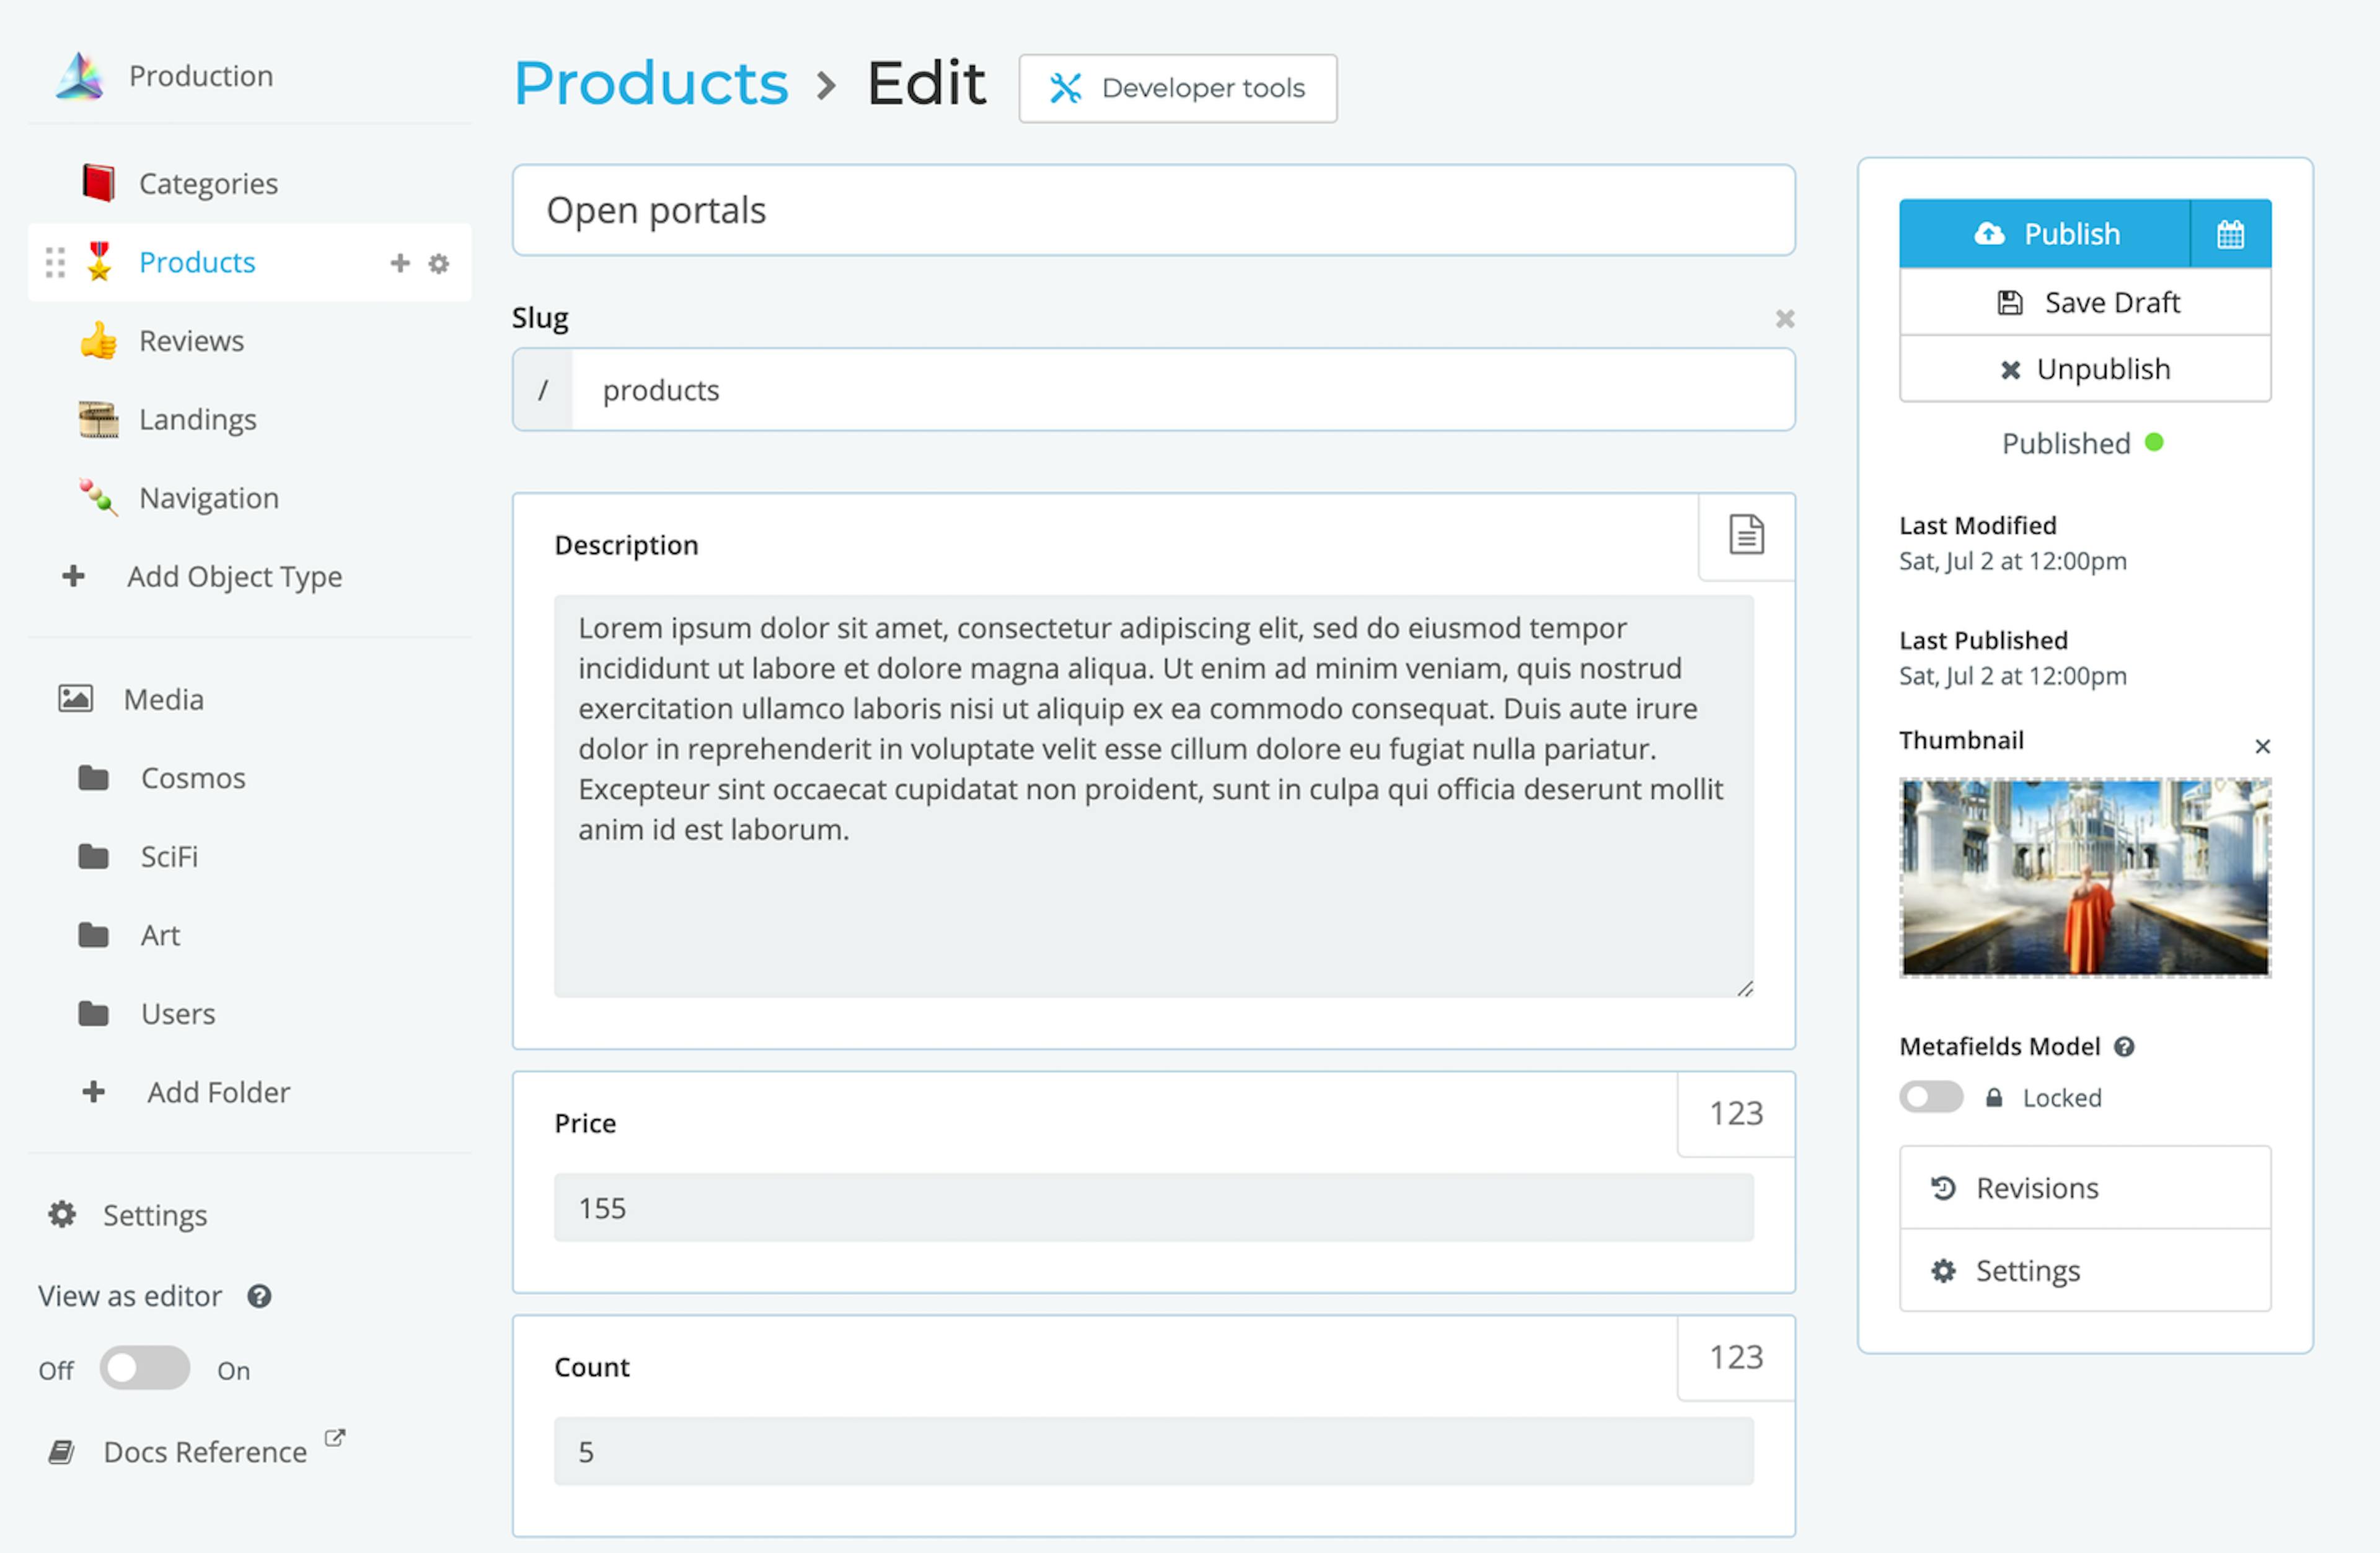Click the medal icon beside Products
This screenshot has width=2380, height=1553.
[x=98, y=262]
